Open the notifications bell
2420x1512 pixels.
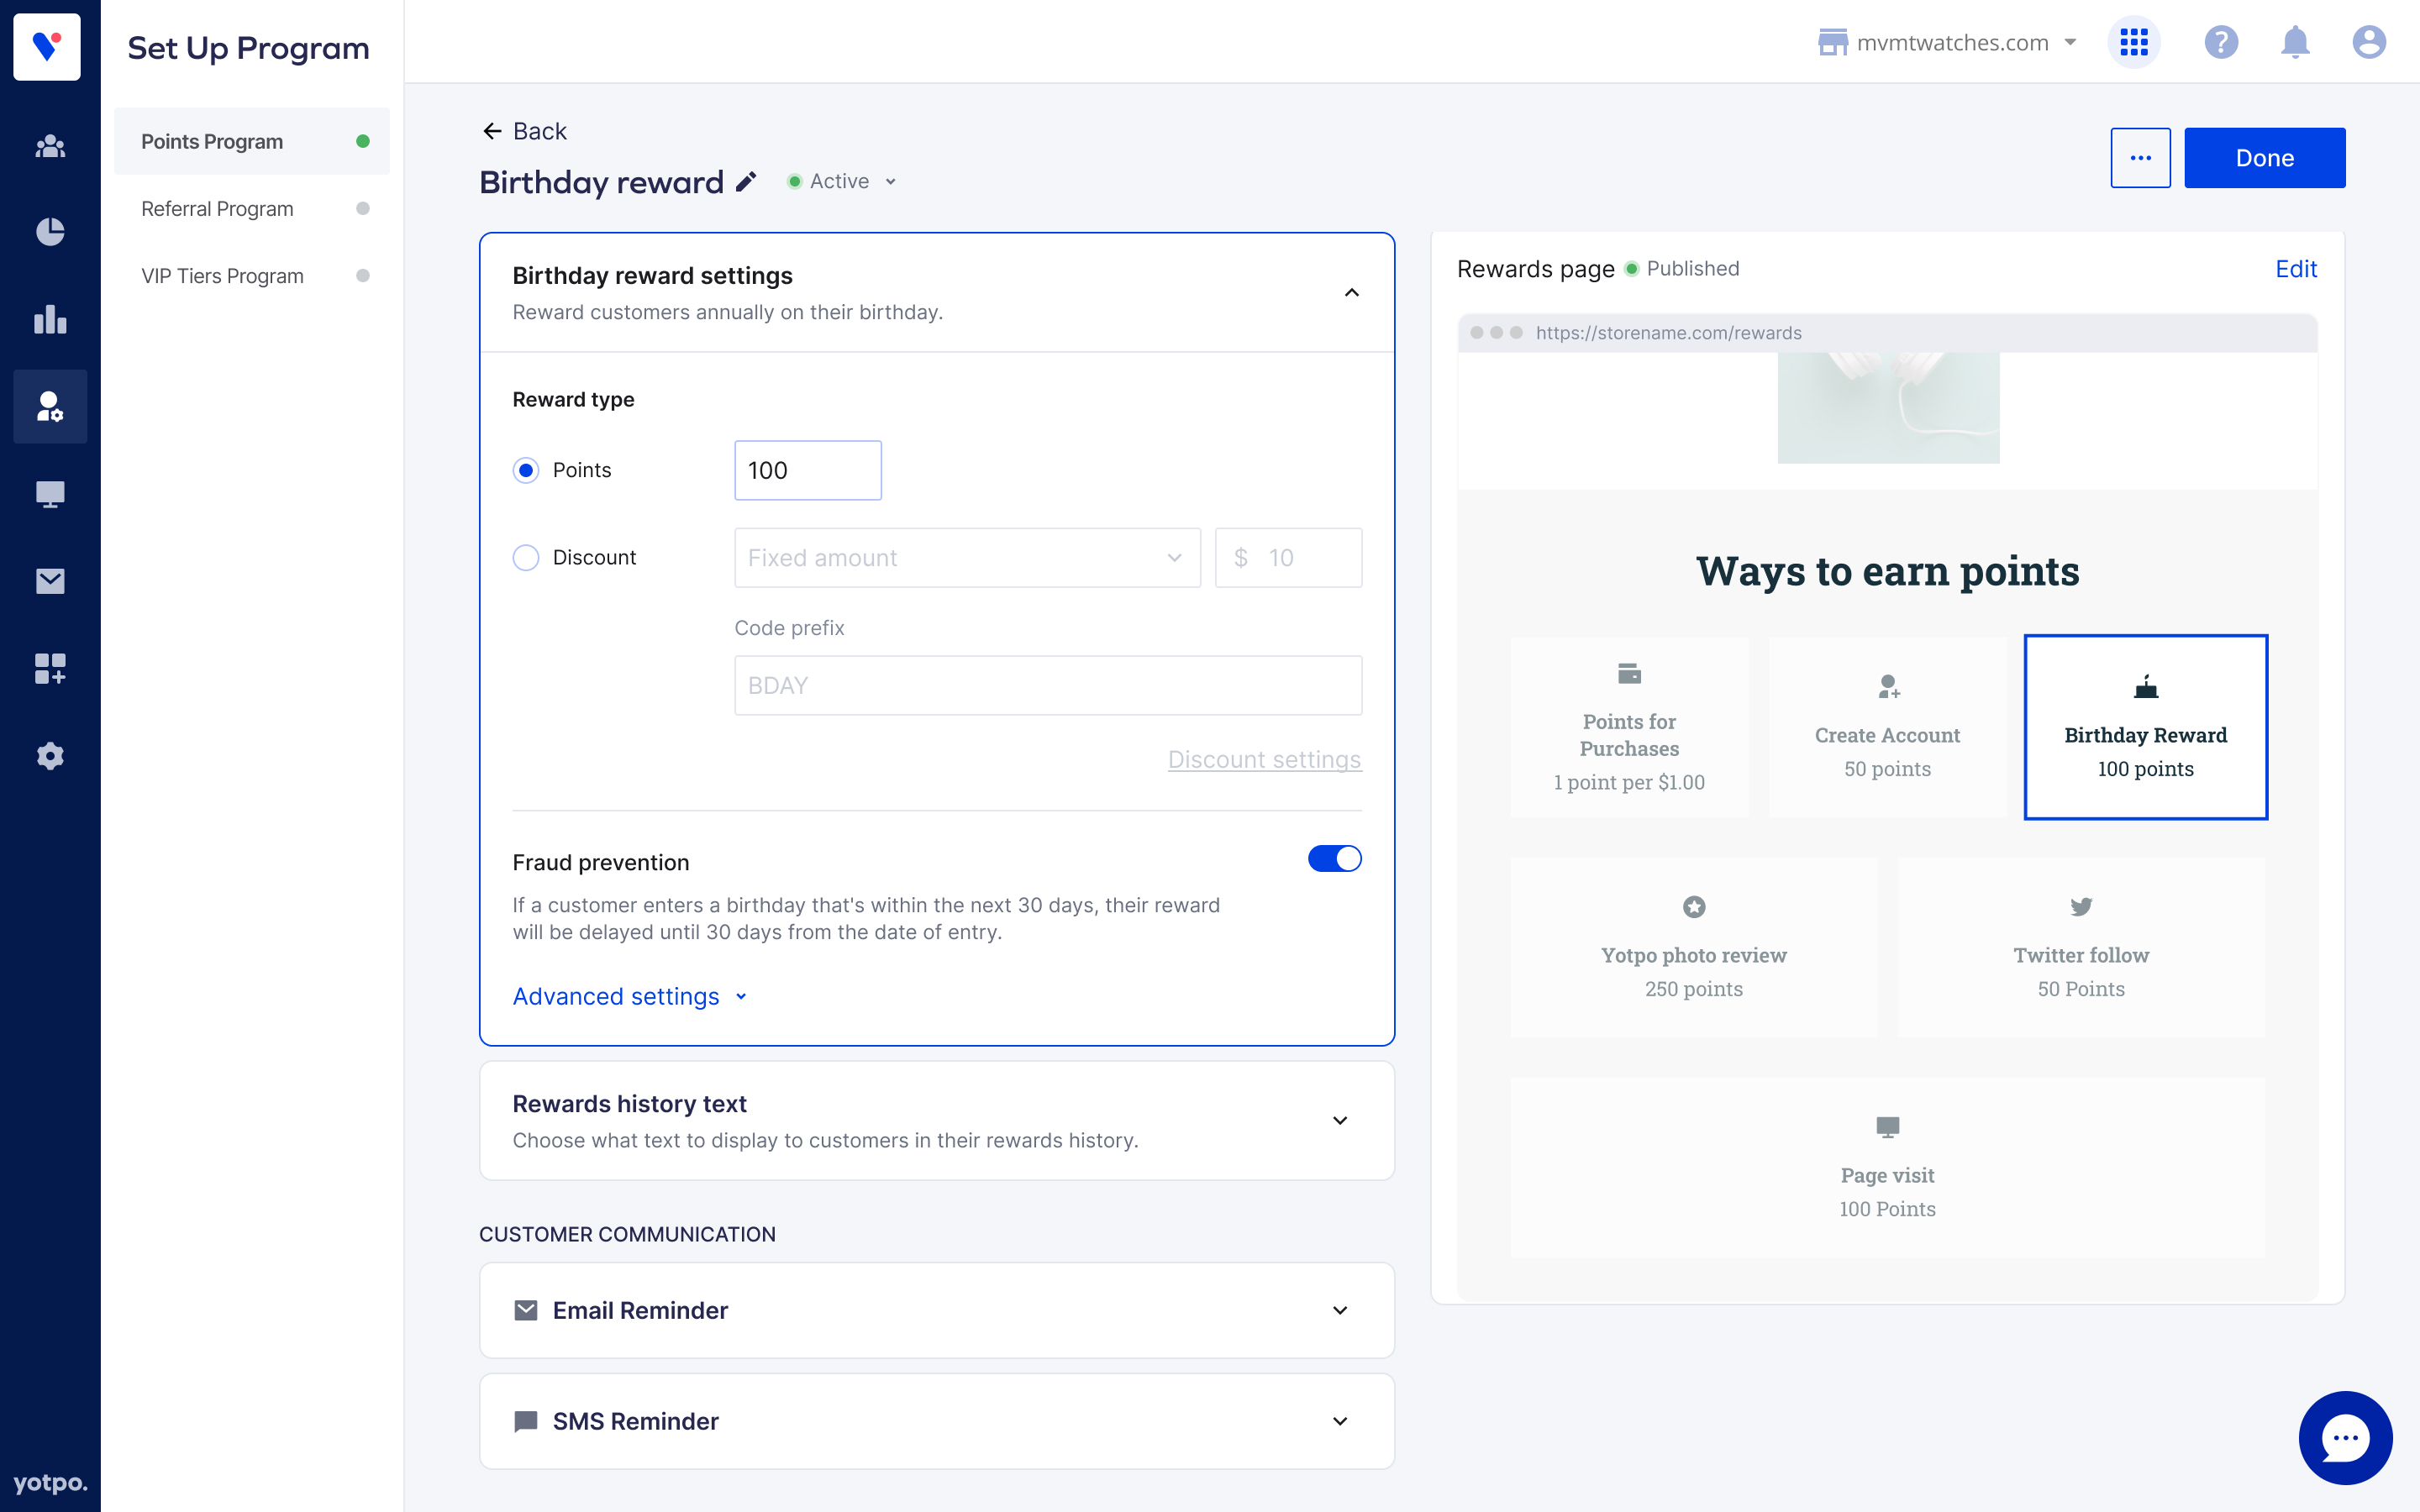pyautogui.click(x=2294, y=42)
